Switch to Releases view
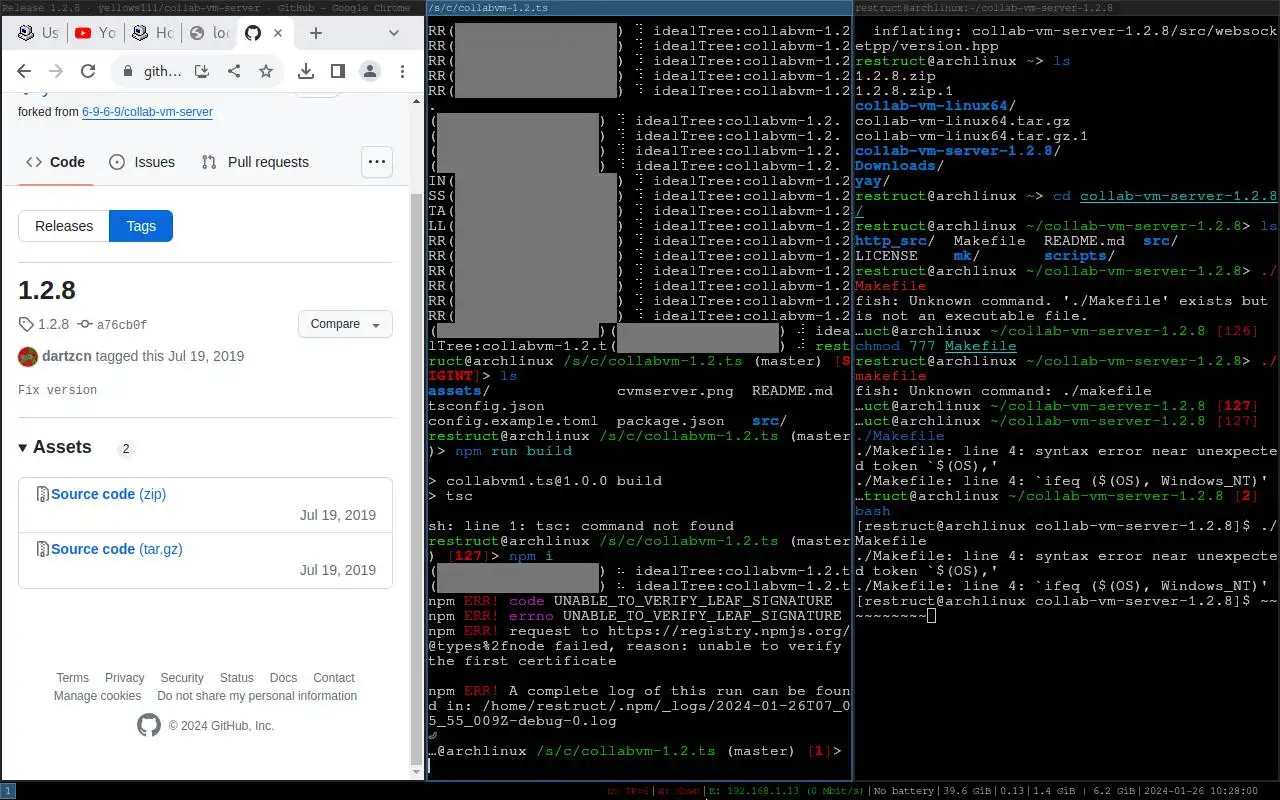 [x=64, y=226]
